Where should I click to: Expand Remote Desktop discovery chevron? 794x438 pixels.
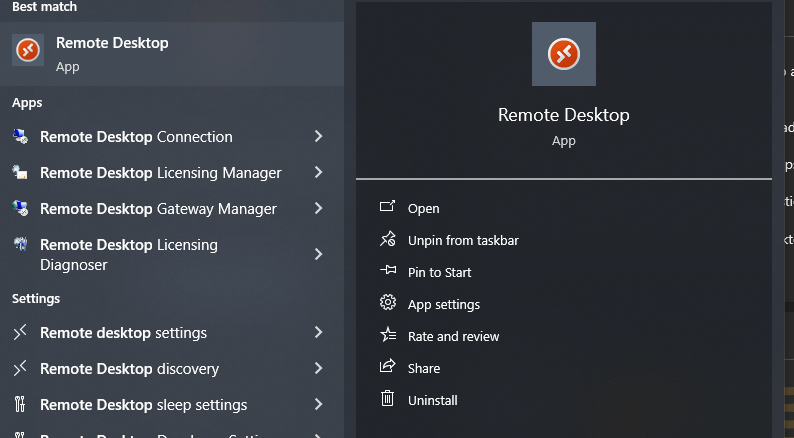[x=318, y=369]
